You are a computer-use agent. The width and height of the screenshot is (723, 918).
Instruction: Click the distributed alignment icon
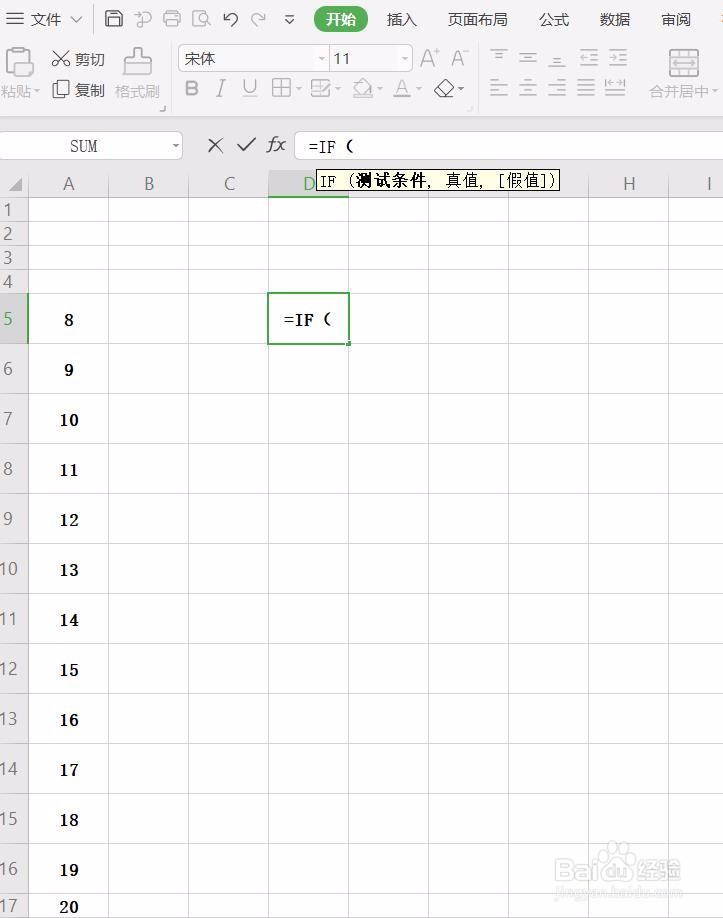pos(615,88)
